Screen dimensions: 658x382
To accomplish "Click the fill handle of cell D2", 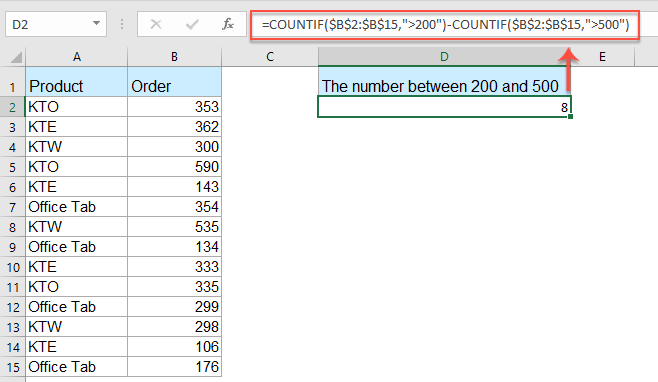I will click(570, 116).
